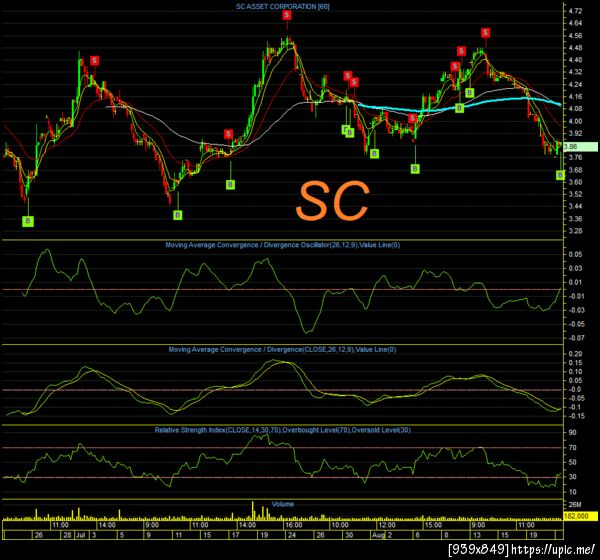This screenshot has width=600, height=560.
Task: Click the S sell marker beside the cyan average line
Action: tap(412, 118)
